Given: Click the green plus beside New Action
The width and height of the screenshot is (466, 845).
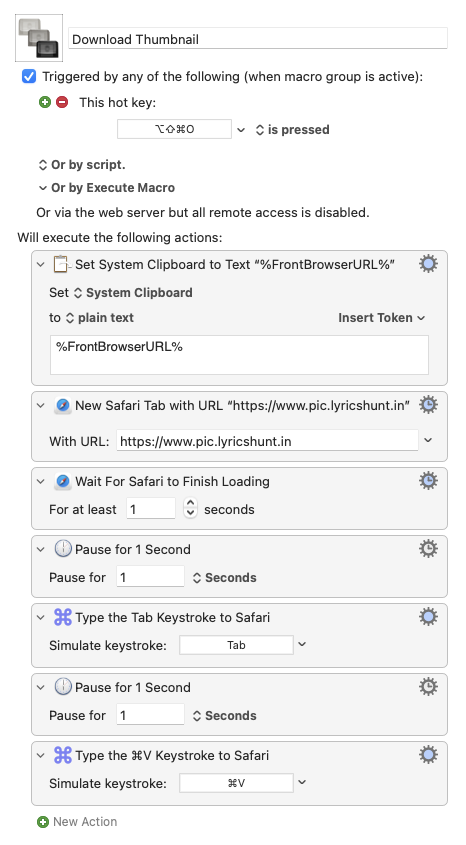Looking at the screenshot, I should [x=43, y=822].
